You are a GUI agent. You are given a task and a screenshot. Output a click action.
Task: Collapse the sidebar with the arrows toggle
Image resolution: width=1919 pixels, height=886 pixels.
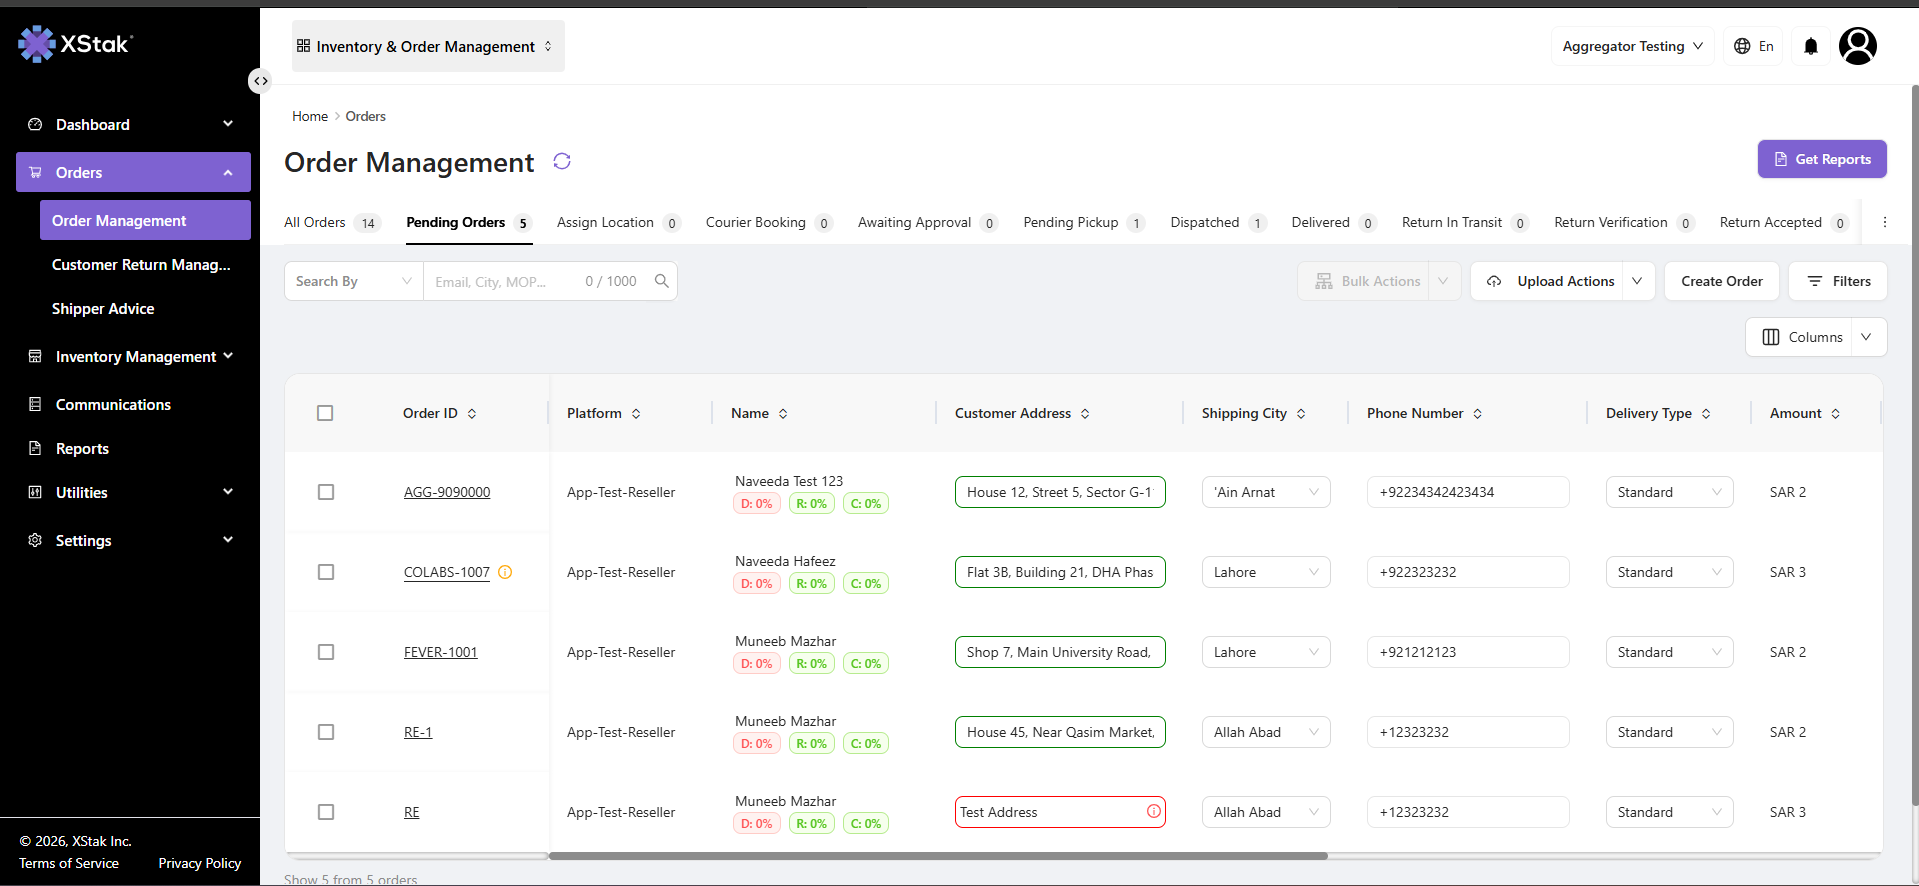260,81
